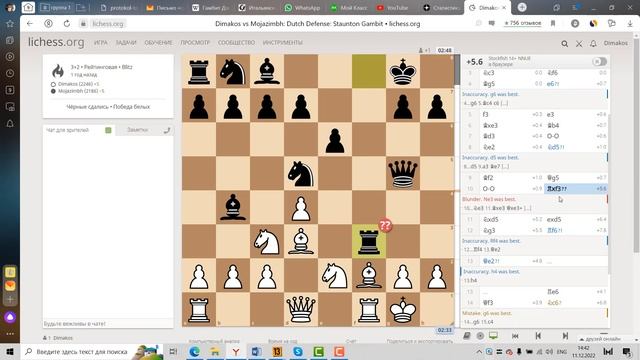Click the opening explorer book icon
This screenshot has width=640, height=360.
coord(467,336)
